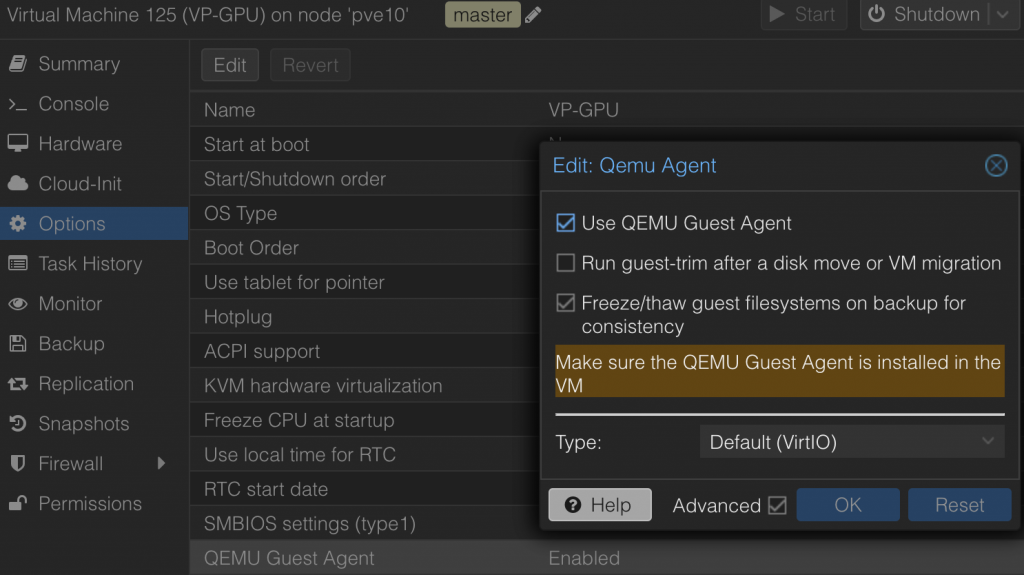Click the Hardware monitor icon
This screenshot has width=1024, height=575.
(18, 143)
